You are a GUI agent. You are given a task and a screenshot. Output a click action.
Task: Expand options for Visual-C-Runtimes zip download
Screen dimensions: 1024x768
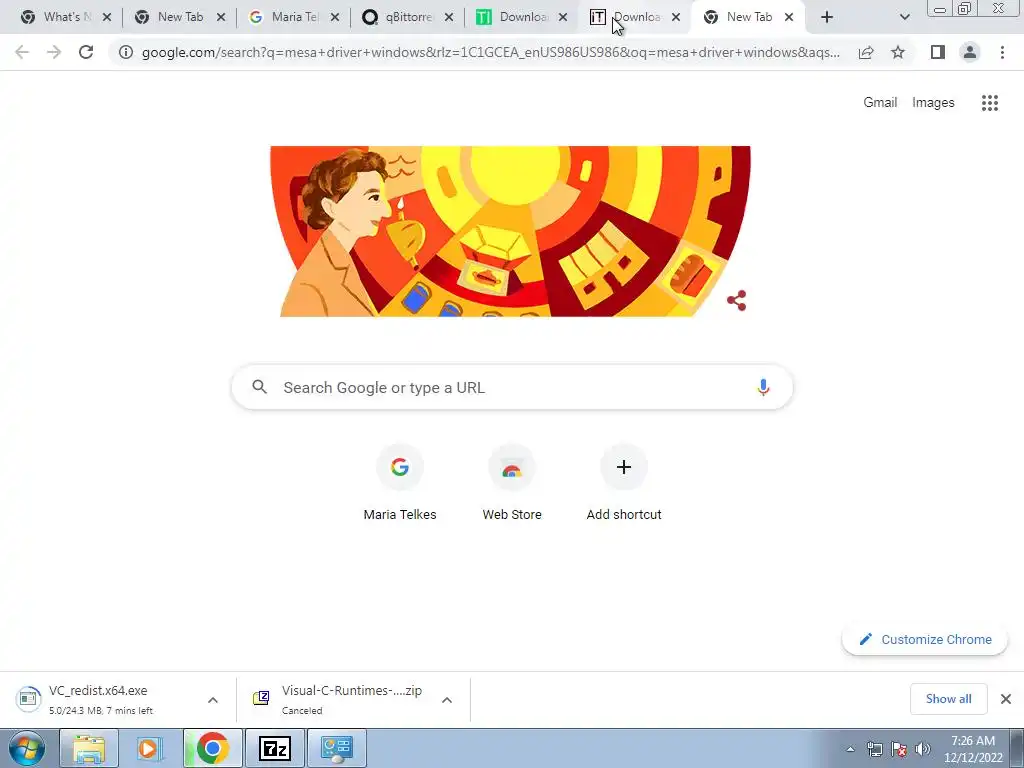(447, 700)
